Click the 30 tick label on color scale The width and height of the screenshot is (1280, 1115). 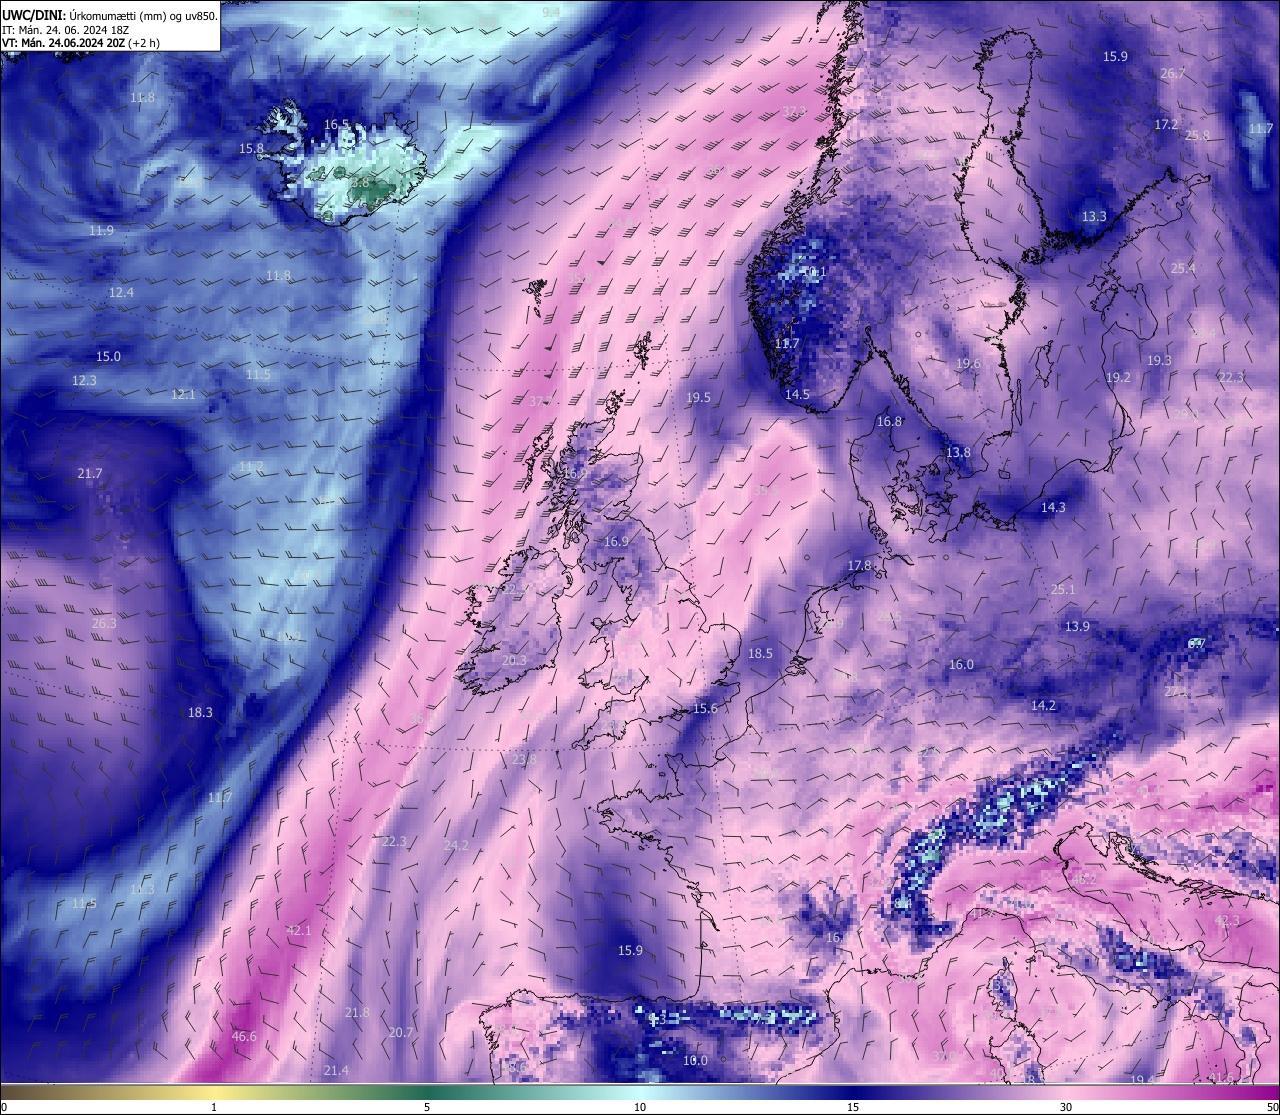1066,1106
